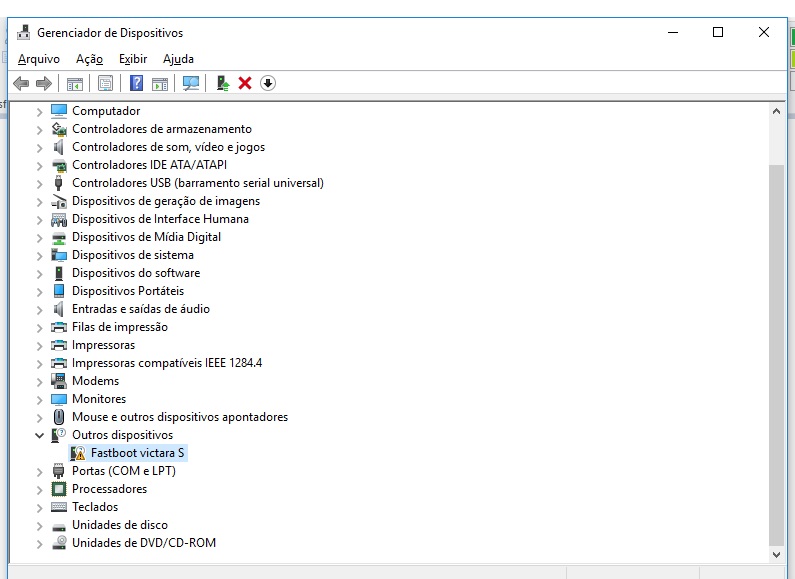
Task: Open the Exibir menu
Action: pos(133,59)
